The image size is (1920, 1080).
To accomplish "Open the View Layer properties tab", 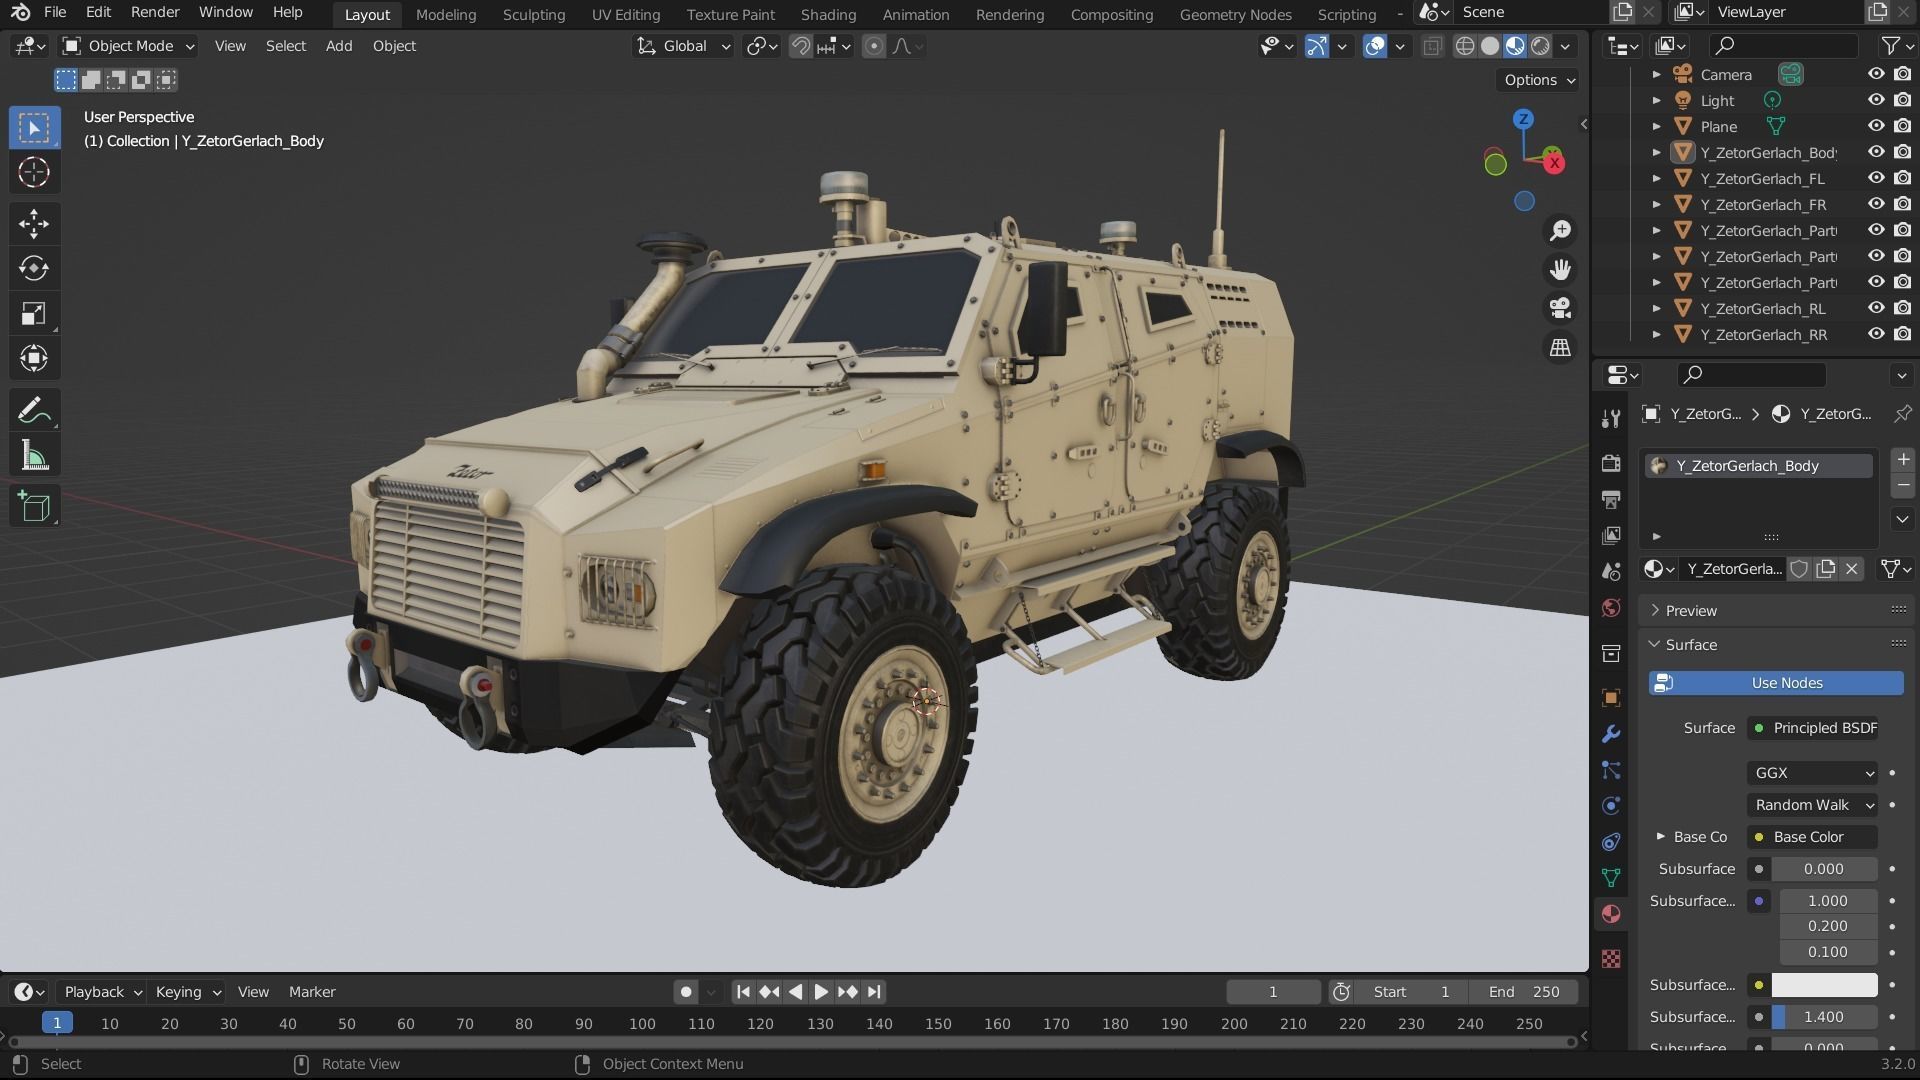I will [x=1611, y=536].
